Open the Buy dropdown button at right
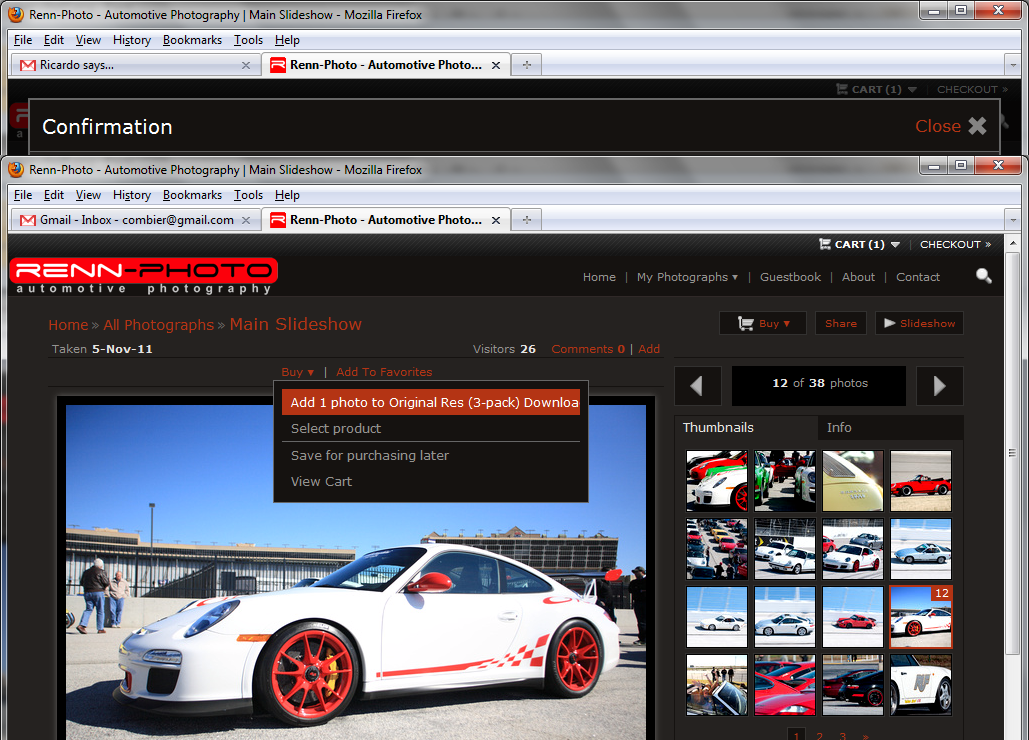 click(x=762, y=323)
